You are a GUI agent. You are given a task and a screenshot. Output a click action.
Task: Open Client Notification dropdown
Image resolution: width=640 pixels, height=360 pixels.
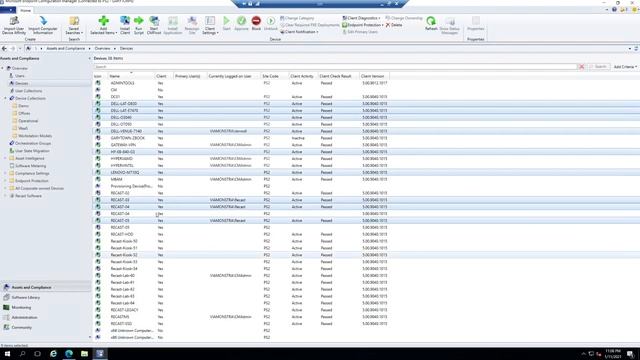point(299,32)
